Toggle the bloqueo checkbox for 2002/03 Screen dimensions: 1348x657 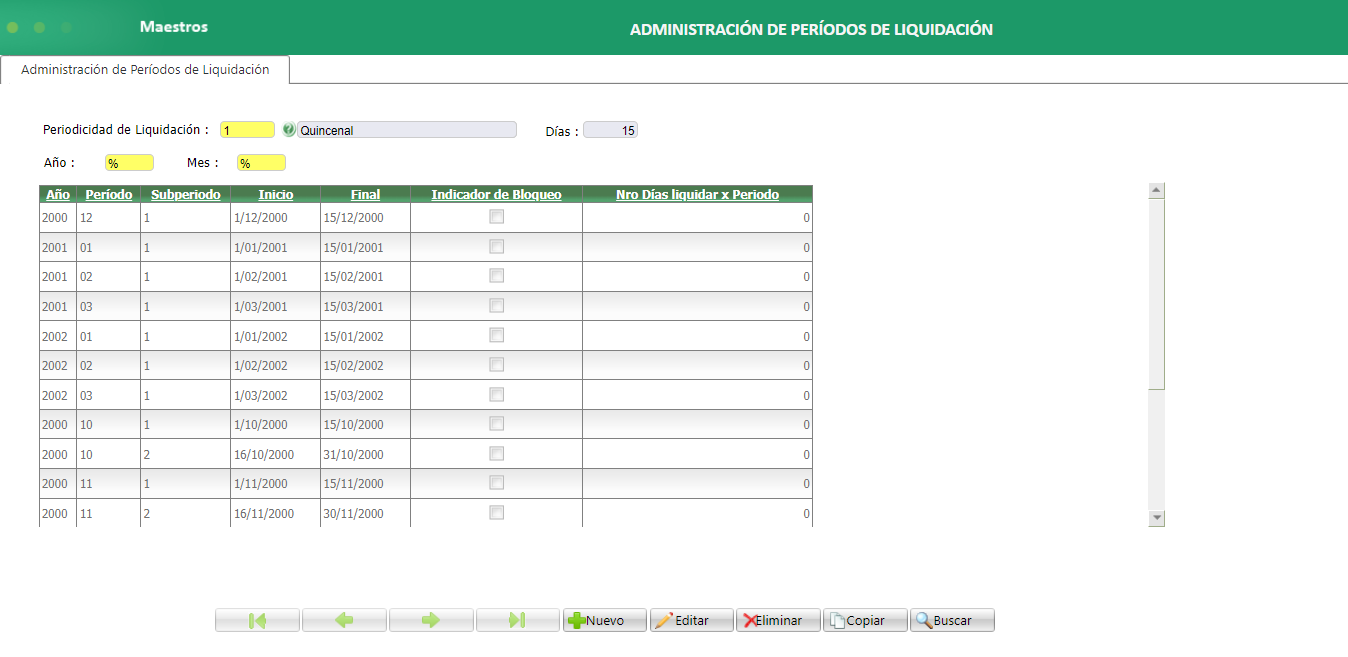click(496, 394)
